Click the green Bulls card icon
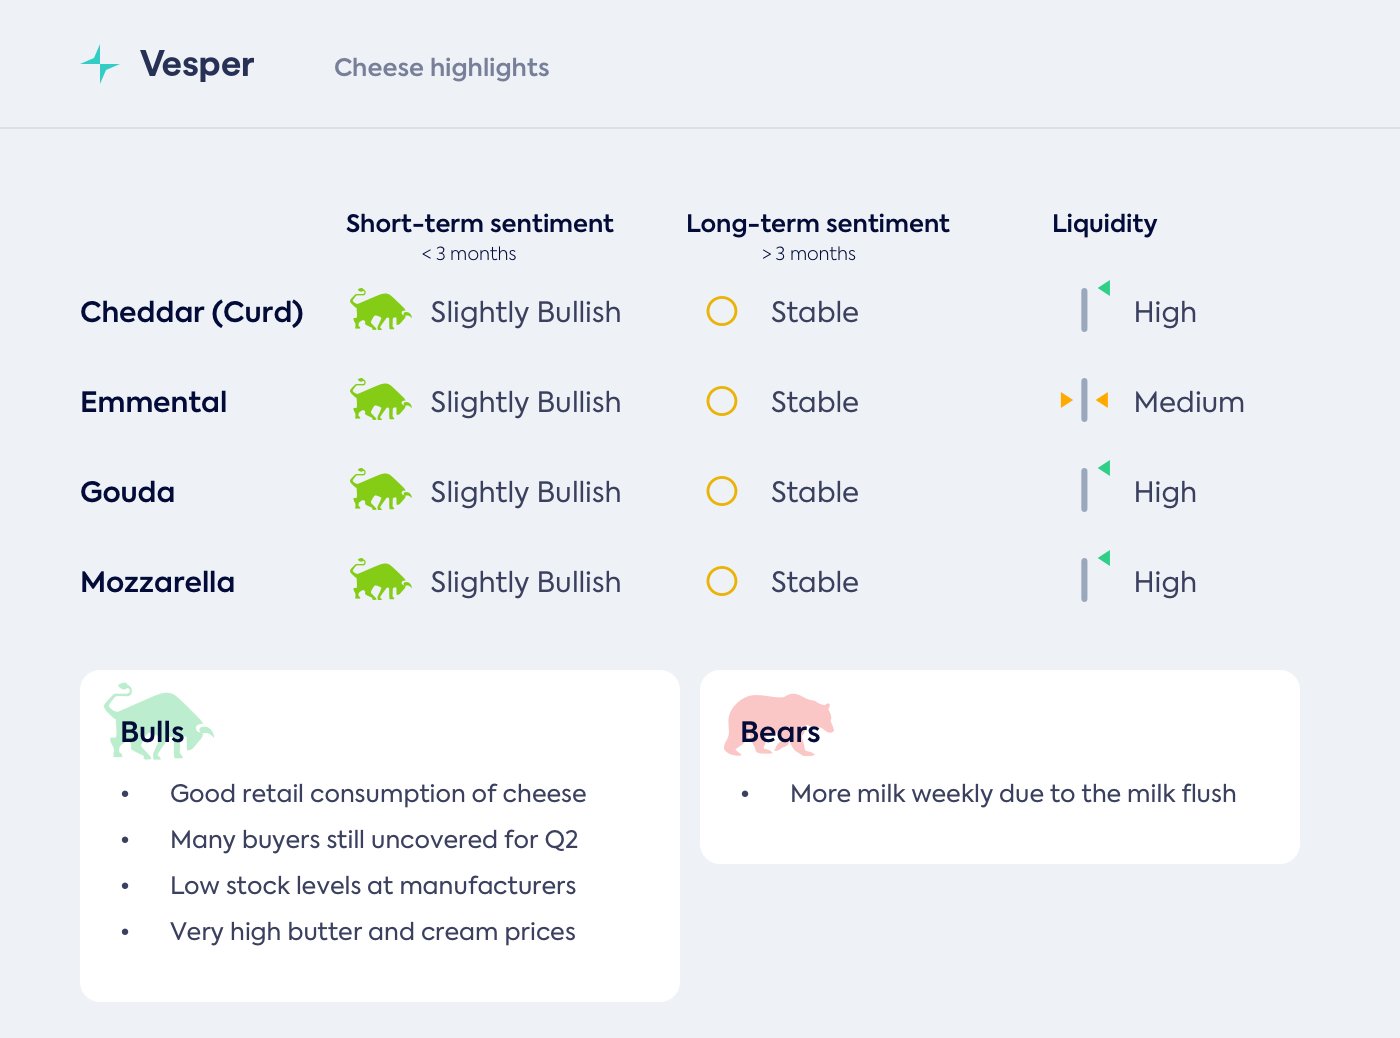This screenshot has width=1400, height=1038. [x=157, y=722]
